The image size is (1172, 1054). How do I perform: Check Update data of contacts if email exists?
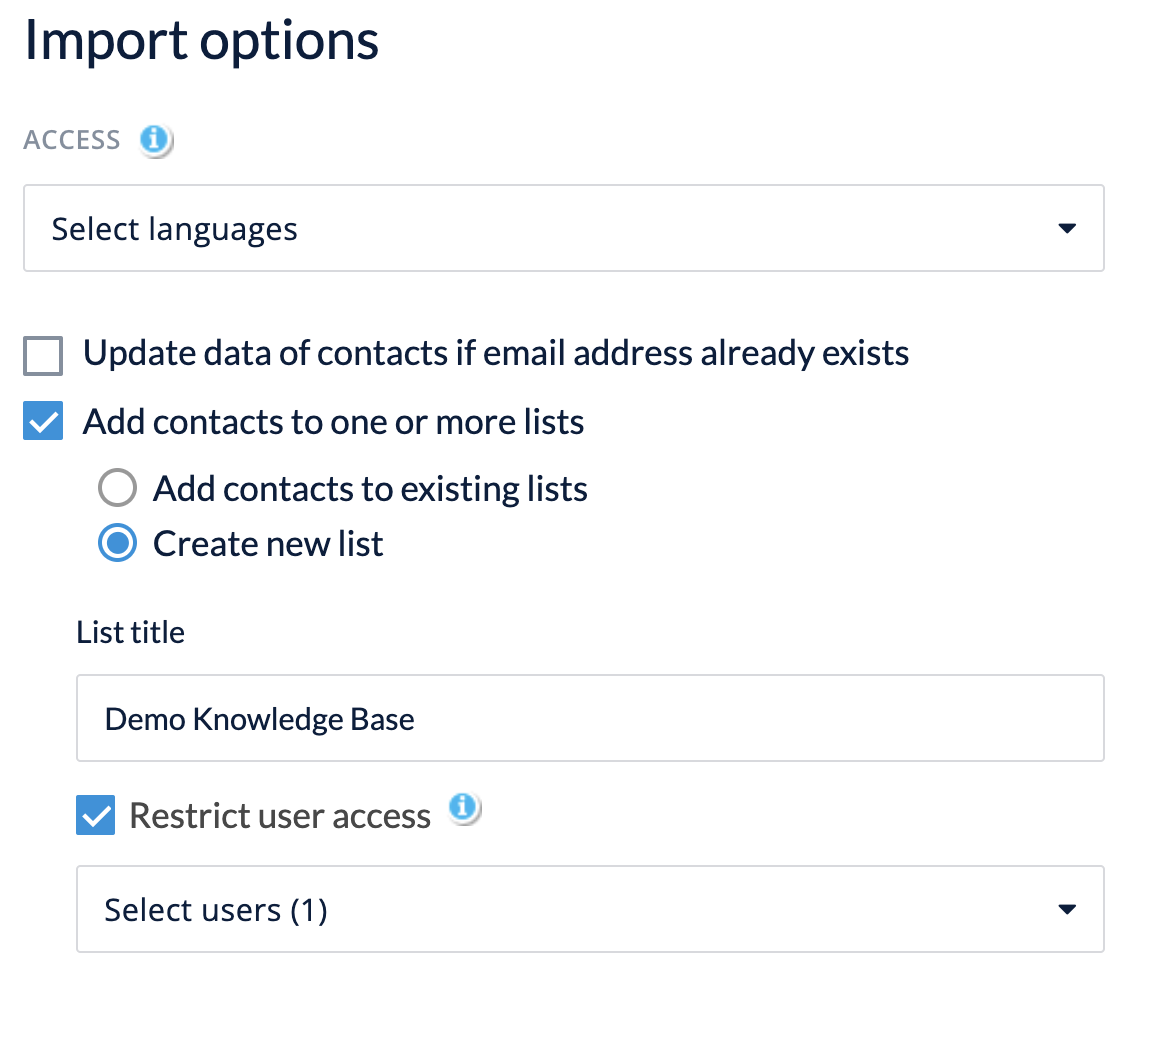42,355
